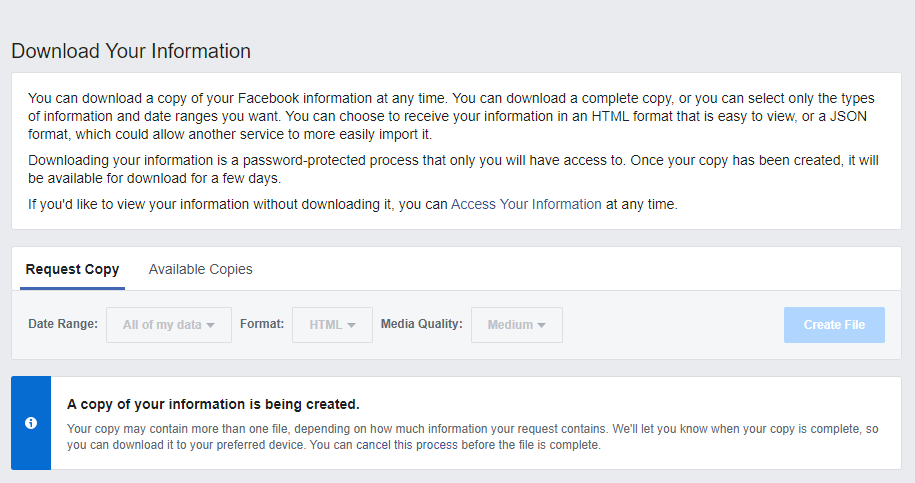Switch to the Available Copies tab
915x483 pixels.
[200, 269]
